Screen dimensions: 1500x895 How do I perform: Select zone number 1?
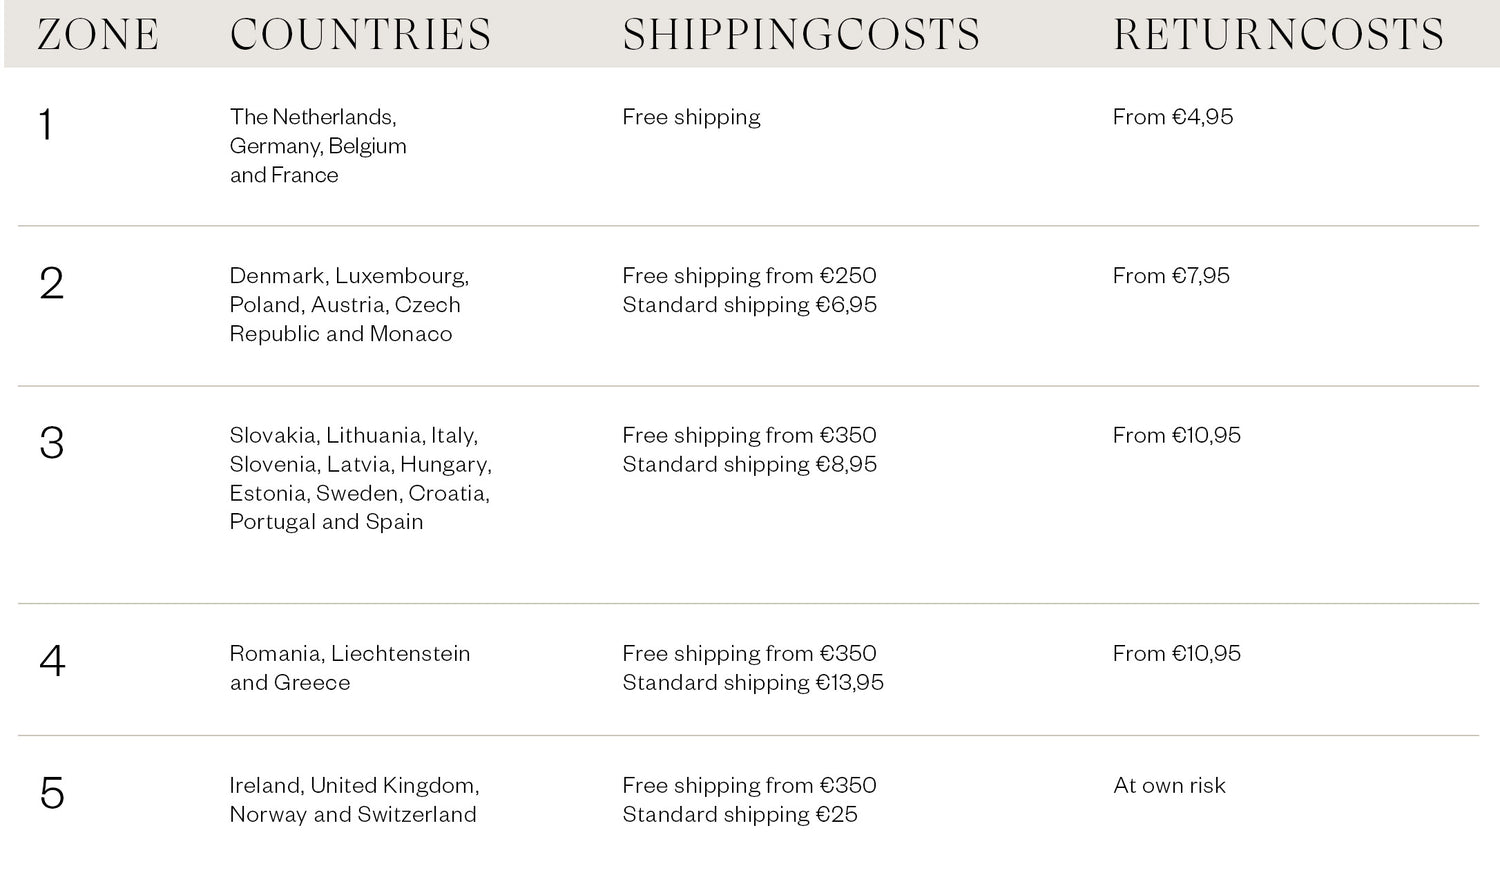[x=45, y=126]
